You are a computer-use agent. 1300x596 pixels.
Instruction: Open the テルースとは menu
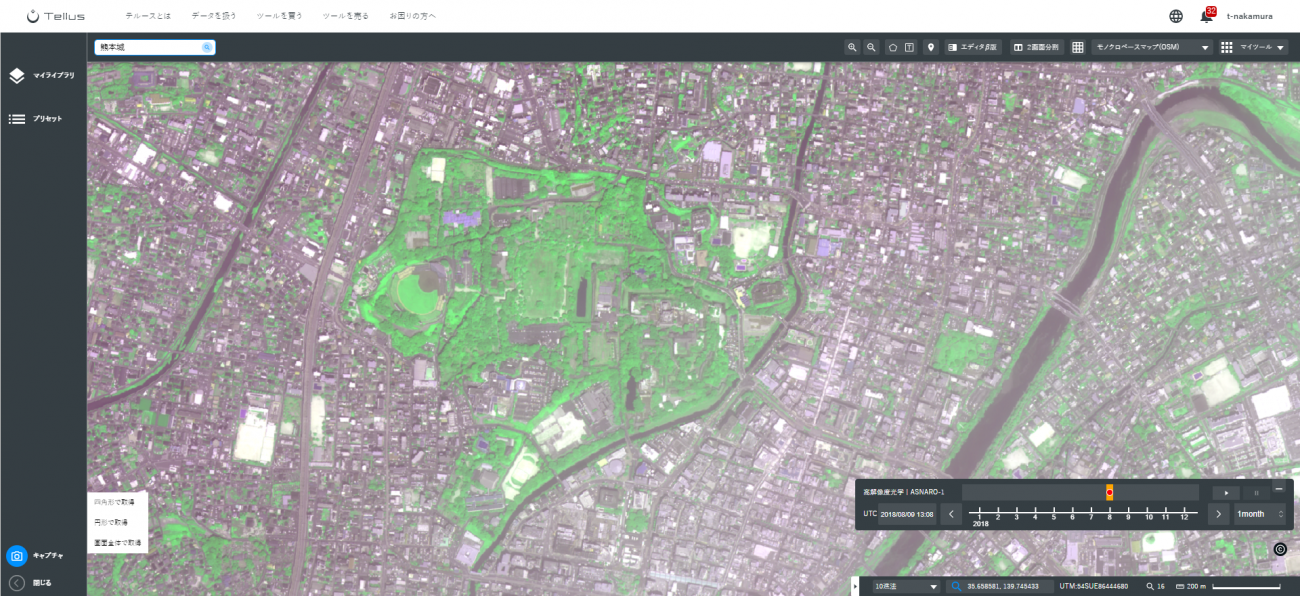148,16
